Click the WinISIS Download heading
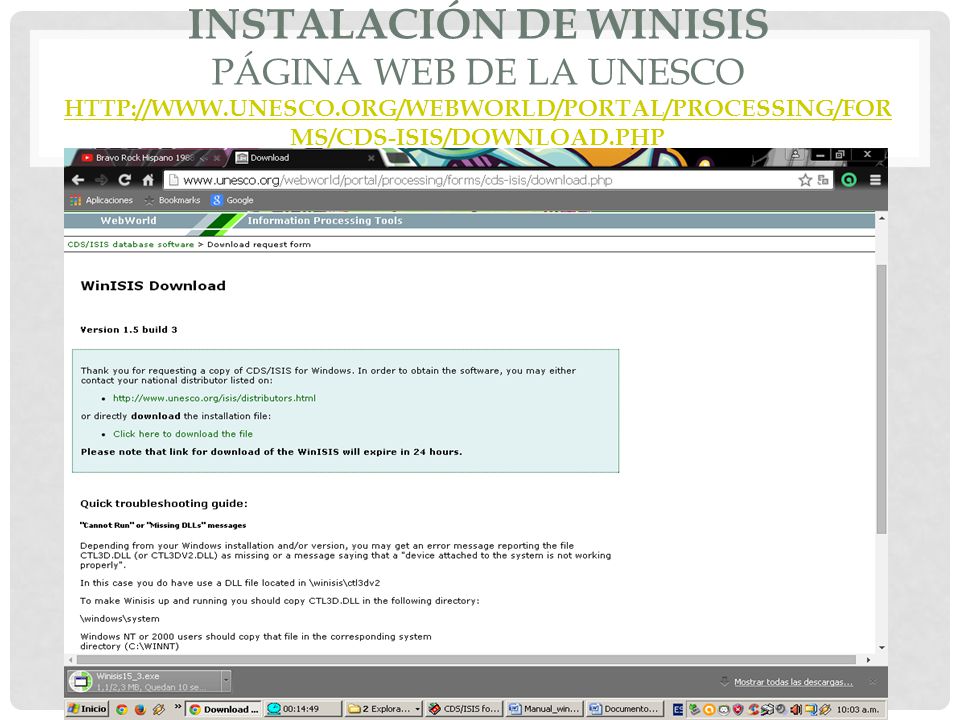 pos(153,286)
